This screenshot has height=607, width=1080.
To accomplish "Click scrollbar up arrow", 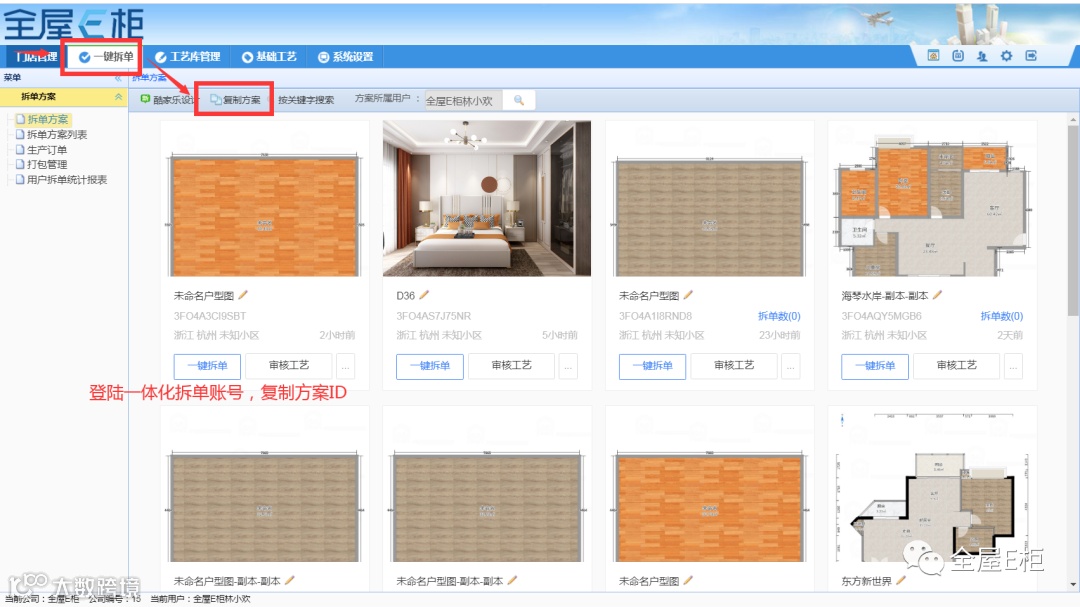I will [1073, 120].
